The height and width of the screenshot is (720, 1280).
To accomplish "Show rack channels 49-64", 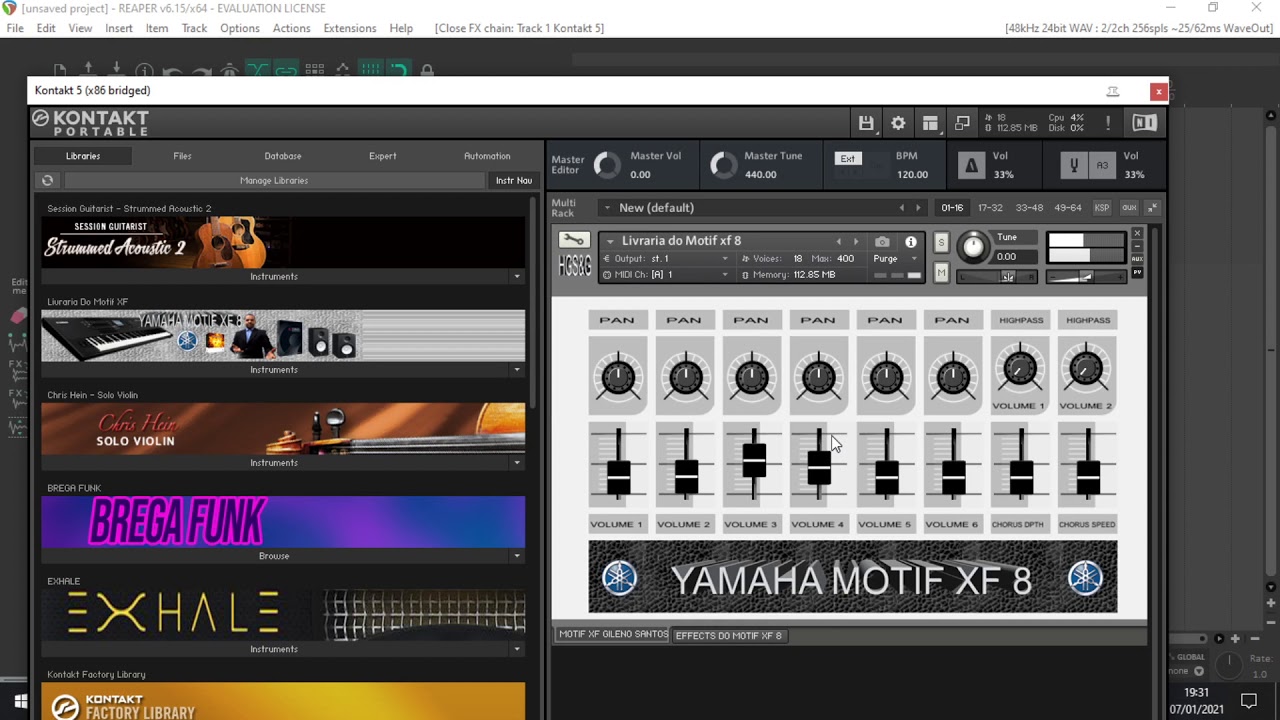I will click(x=1068, y=208).
